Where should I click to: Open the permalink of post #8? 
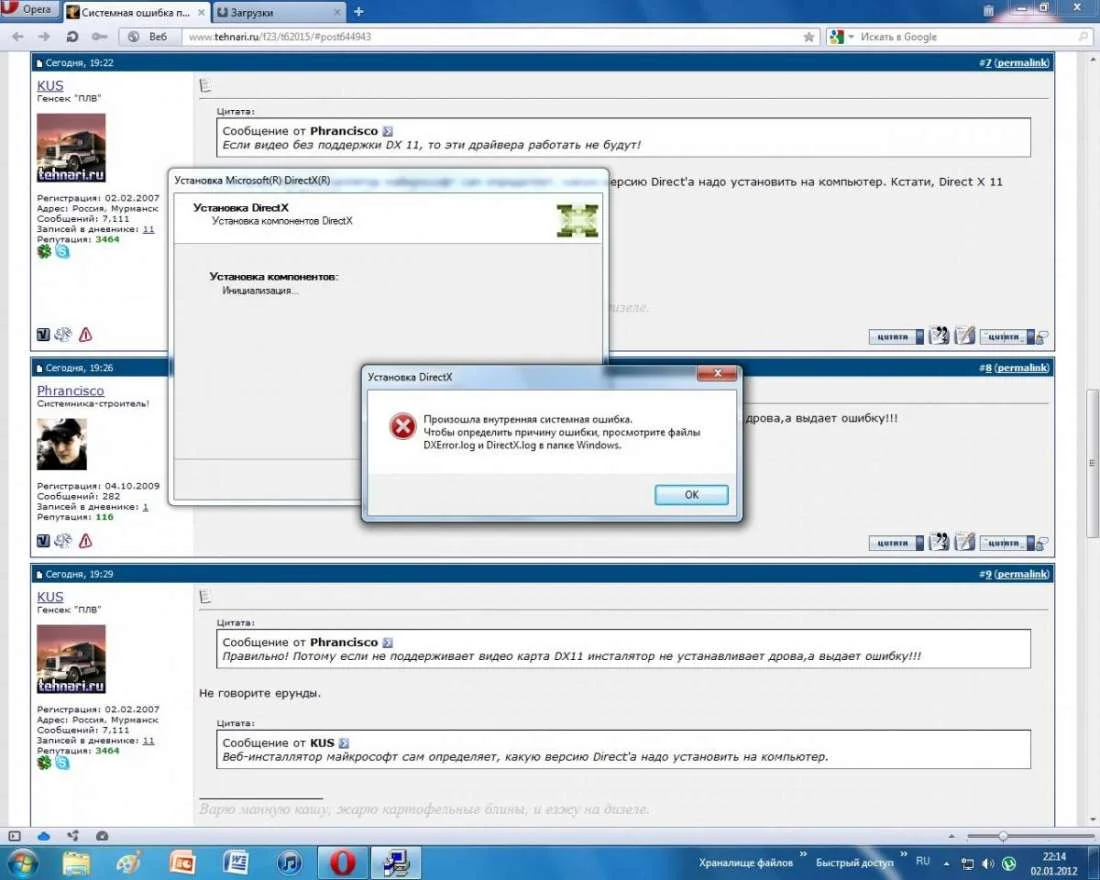tap(1021, 368)
